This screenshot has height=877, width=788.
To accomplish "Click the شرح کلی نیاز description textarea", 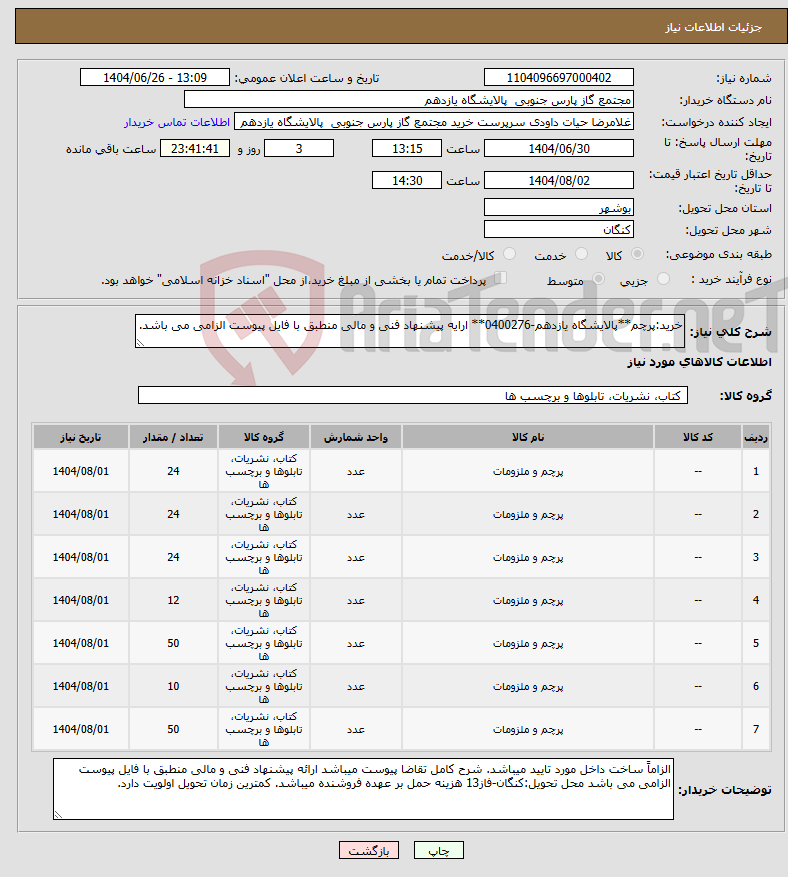I will pos(410,331).
